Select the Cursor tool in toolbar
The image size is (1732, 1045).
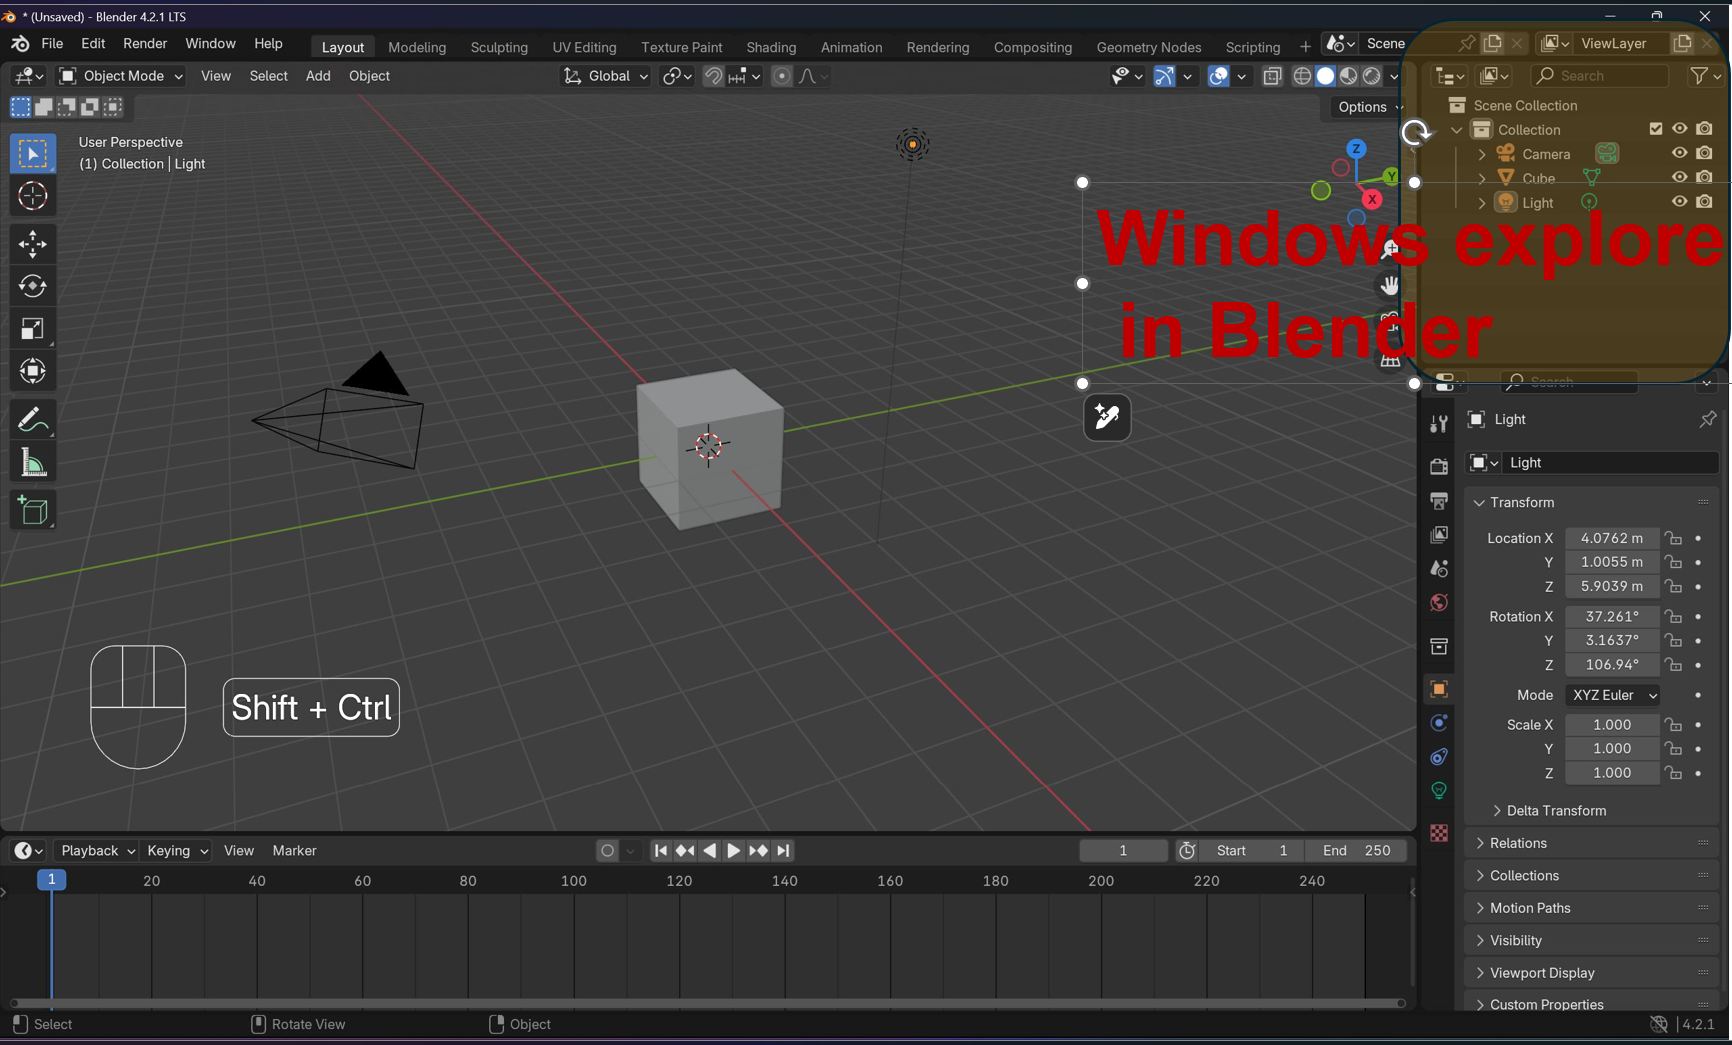33,196
